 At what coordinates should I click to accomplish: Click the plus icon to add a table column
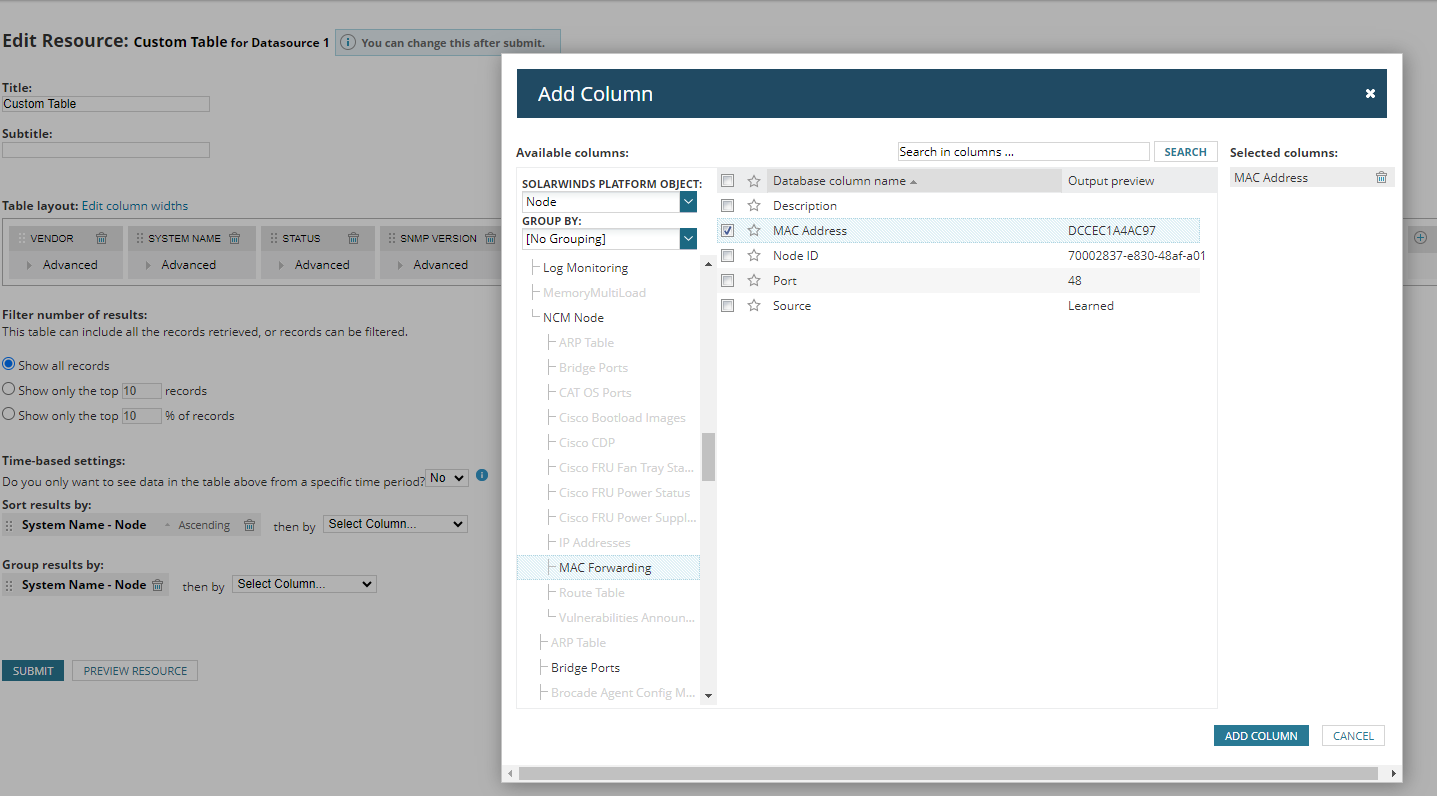click(1420, 238)
